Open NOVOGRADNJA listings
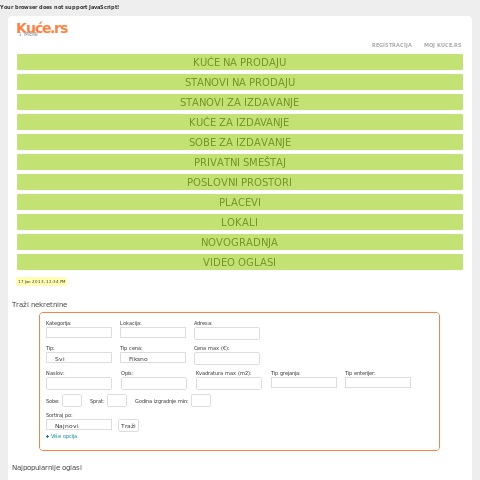Screen dimensions: 480x480 240,242
